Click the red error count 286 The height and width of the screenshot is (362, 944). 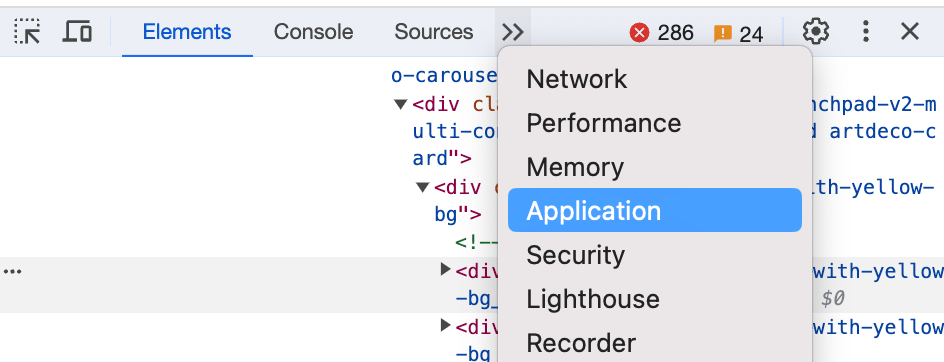point(662,33)
